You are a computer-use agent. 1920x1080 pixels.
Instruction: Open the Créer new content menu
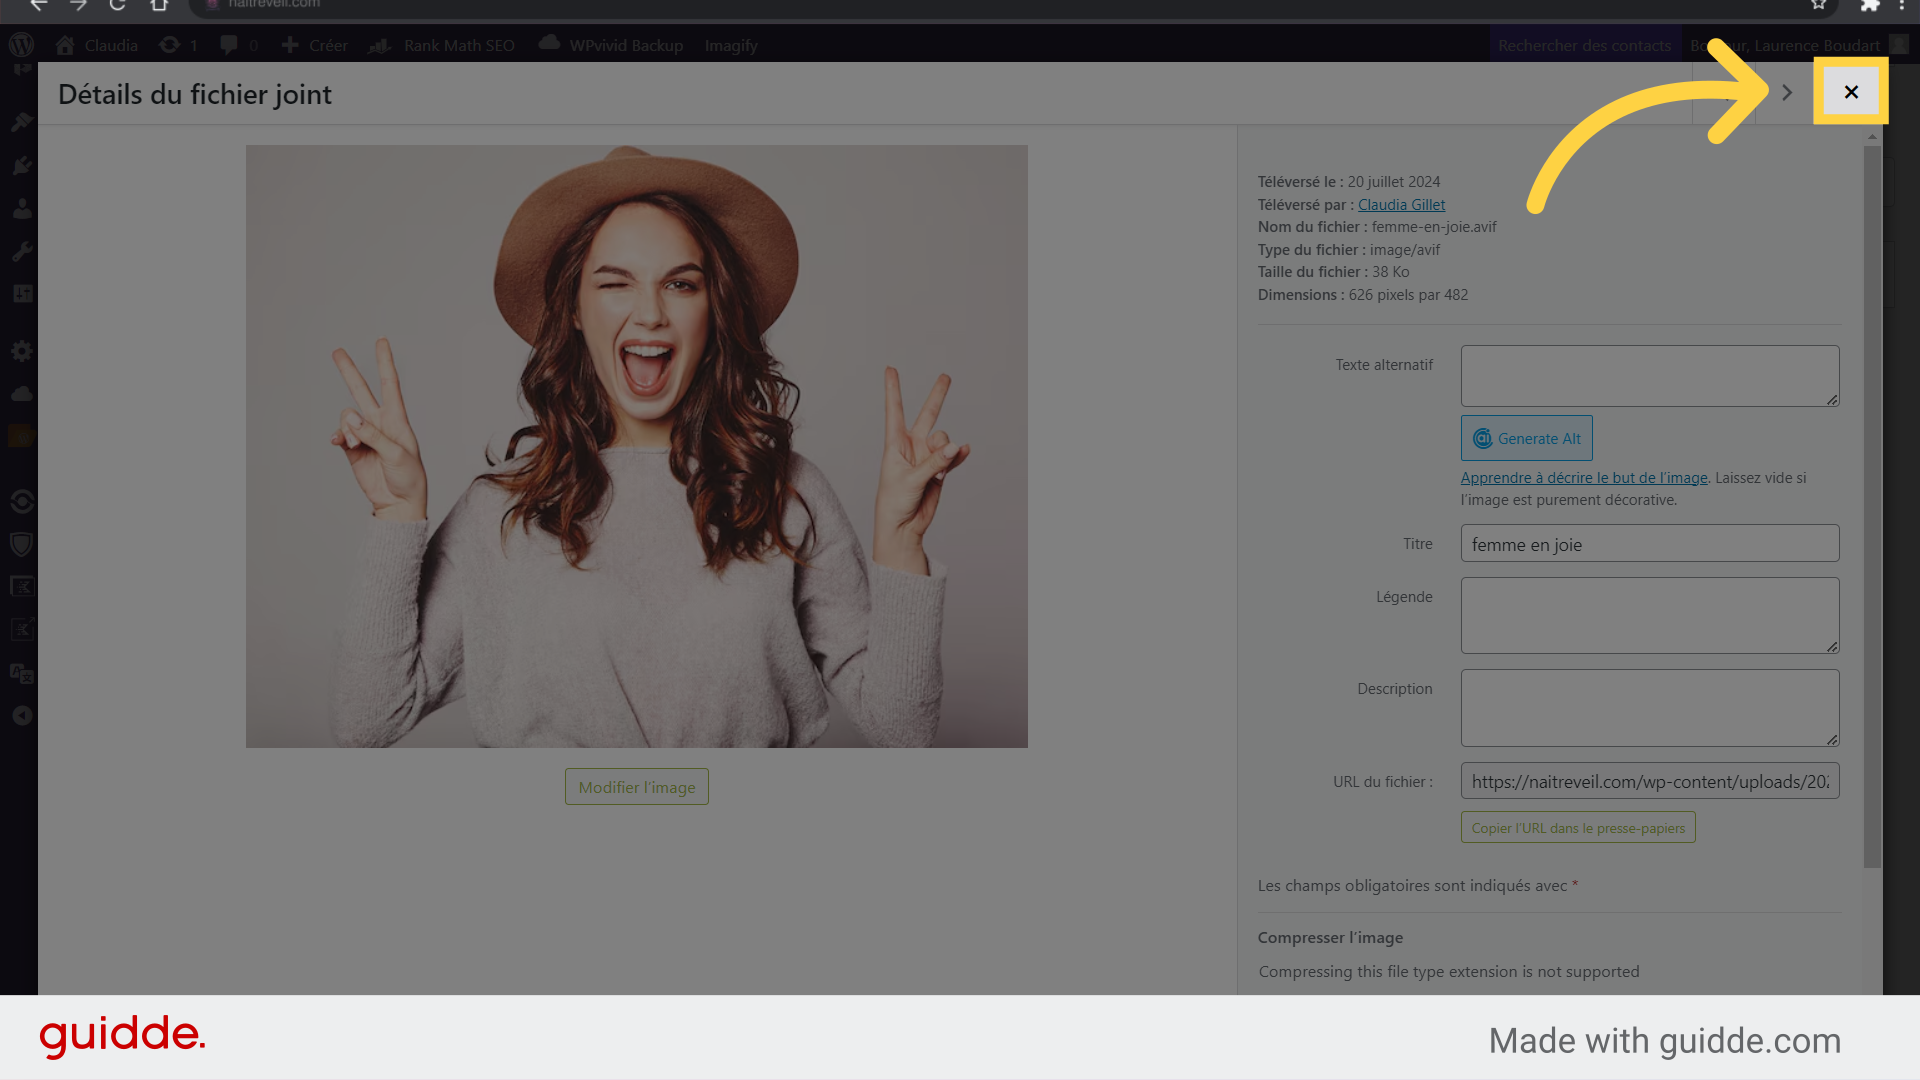pyautogui.click(x=315, y=45)
